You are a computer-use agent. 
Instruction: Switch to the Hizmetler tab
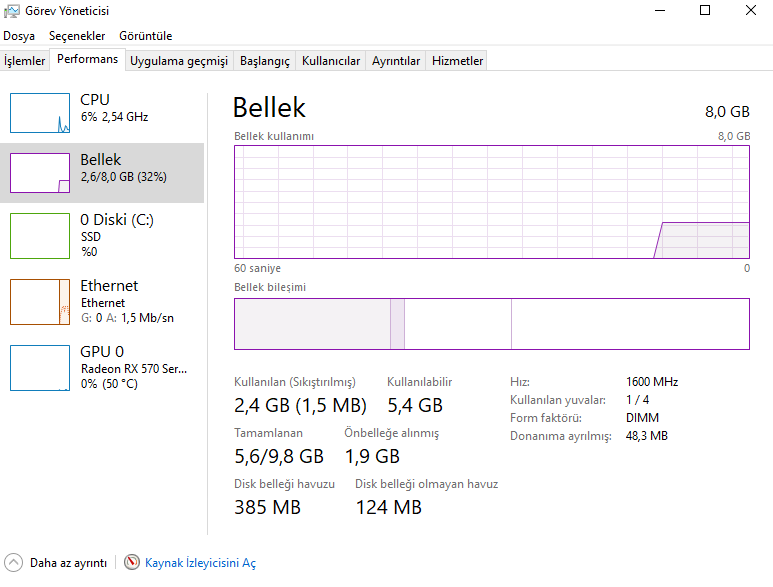pyautogui.click(x=457, y=61)
